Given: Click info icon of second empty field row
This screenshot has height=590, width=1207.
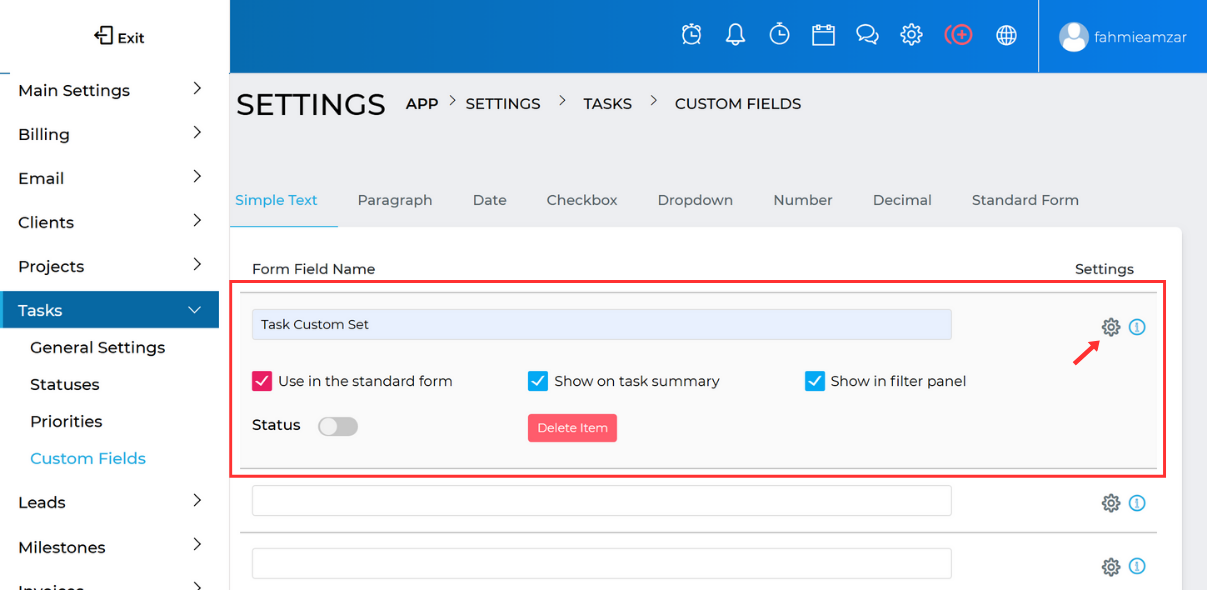Looking at the screenshot, I should 1137,567.
